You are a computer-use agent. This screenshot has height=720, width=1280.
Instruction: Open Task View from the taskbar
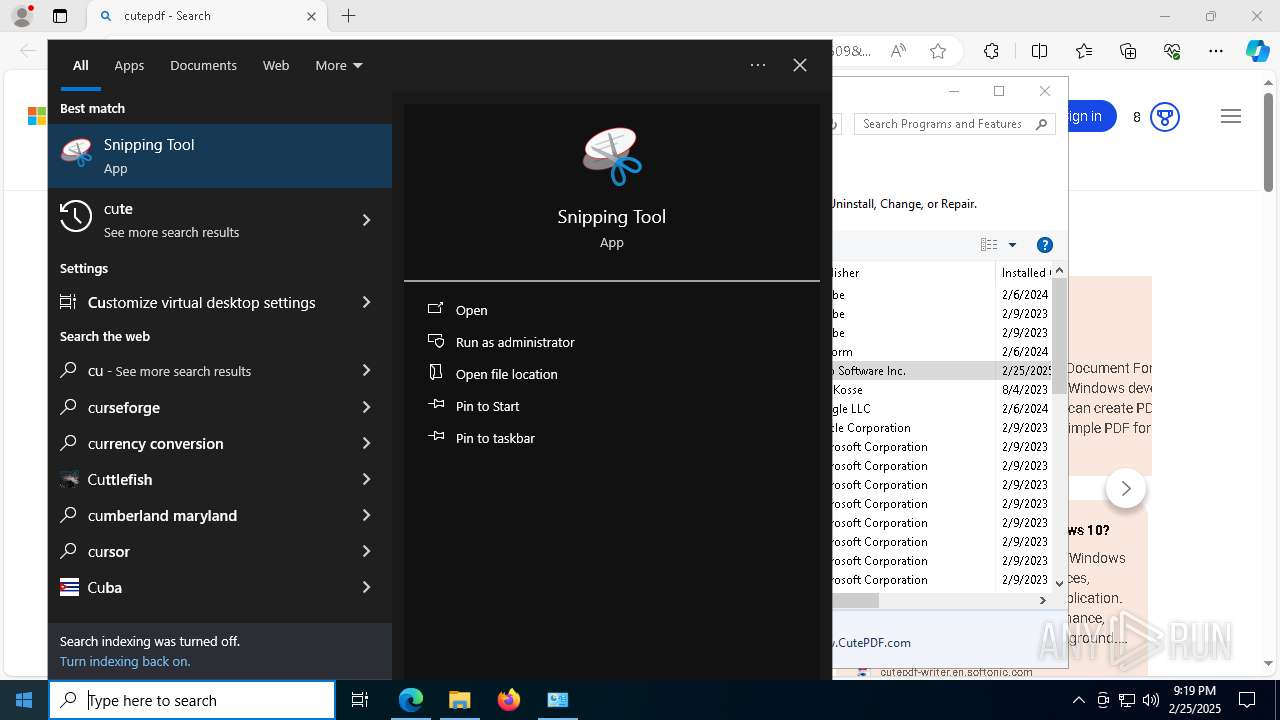(360, 700)
